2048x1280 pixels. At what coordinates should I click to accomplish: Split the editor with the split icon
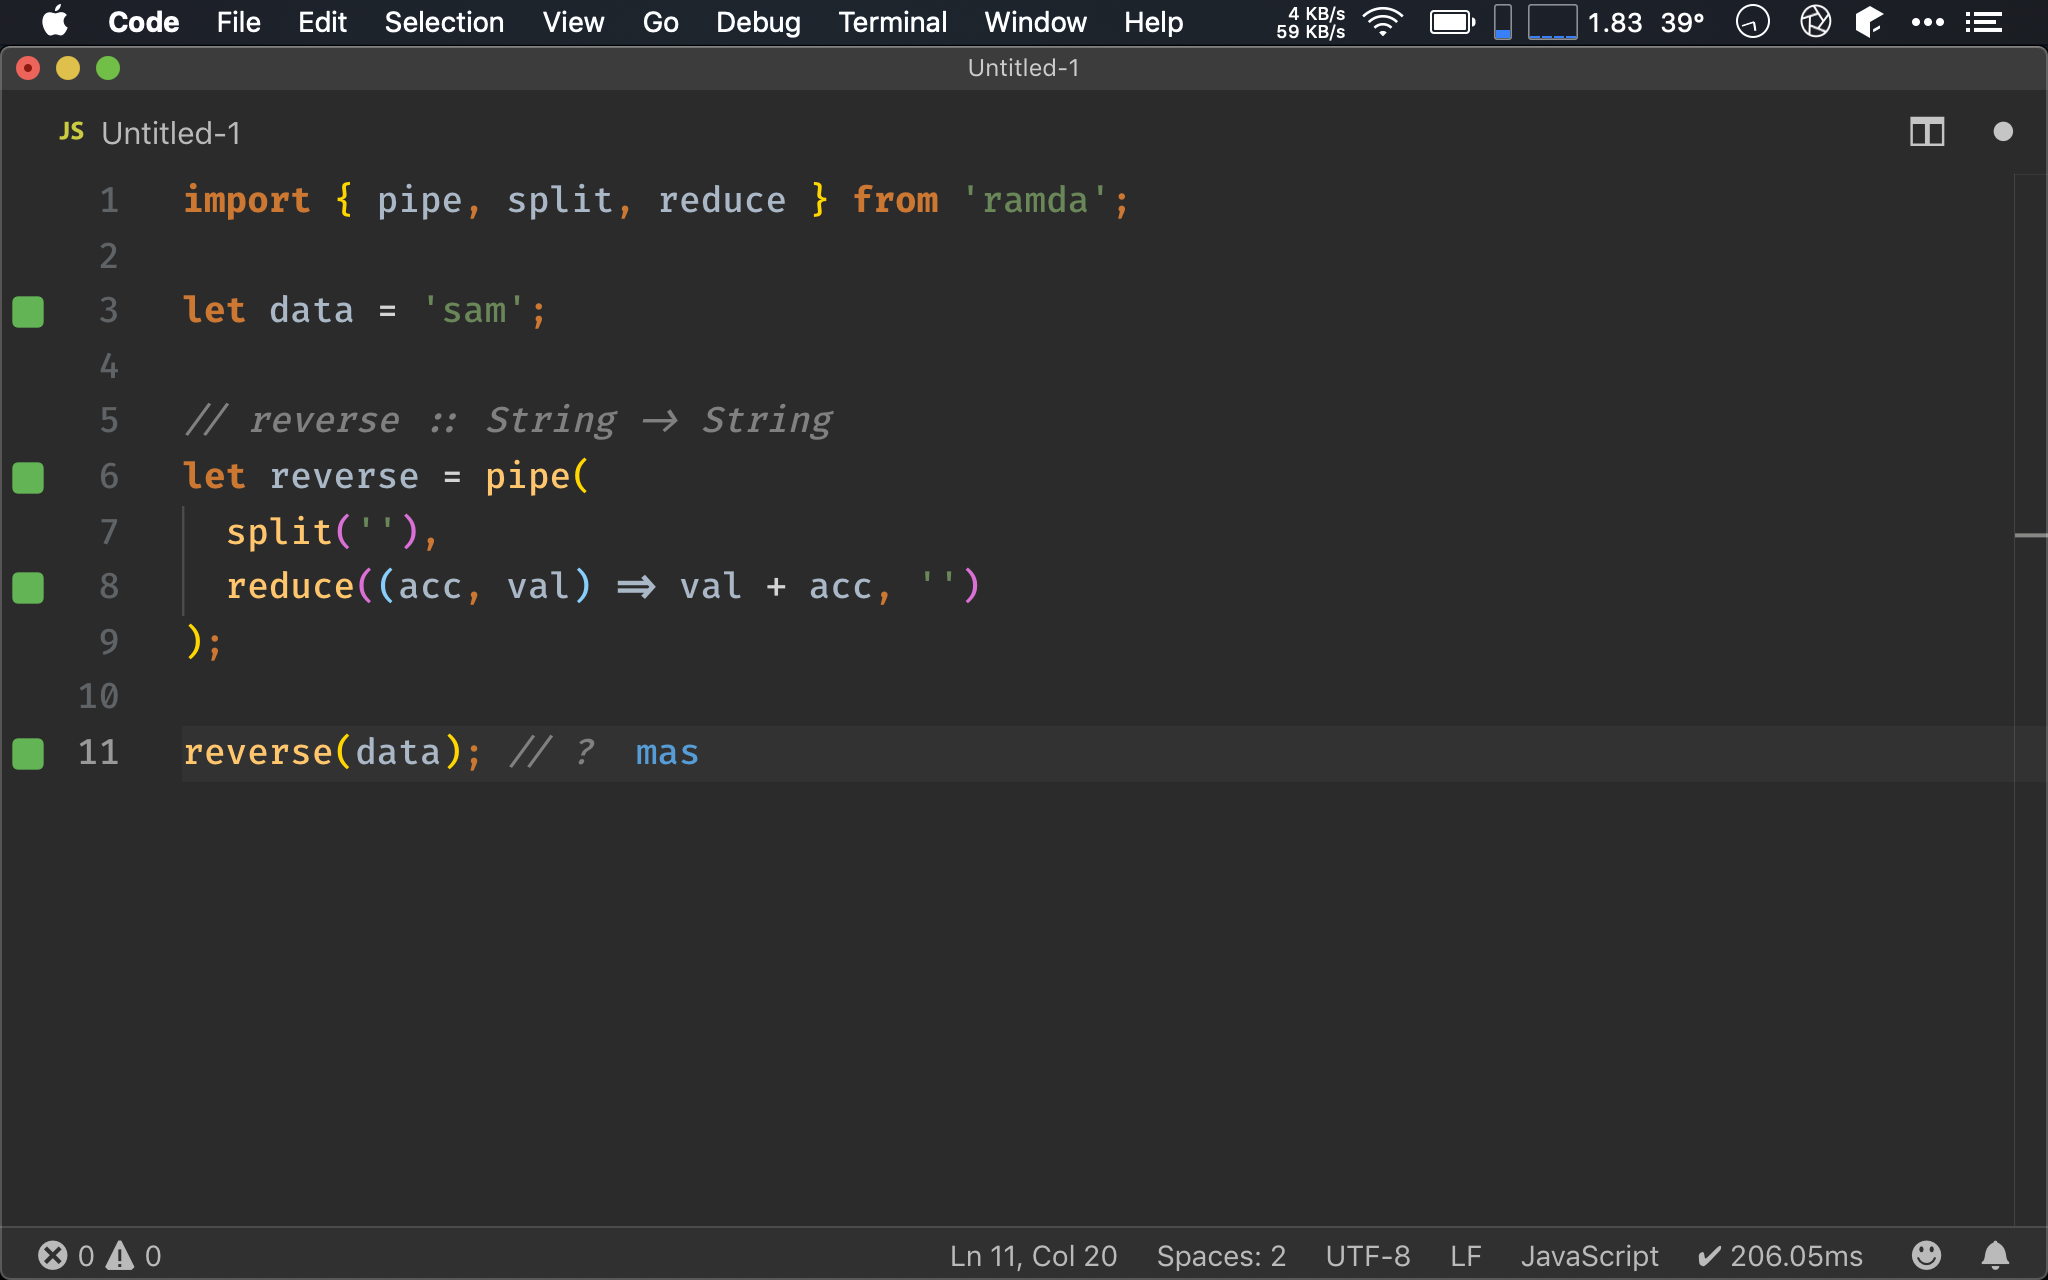(1926, 132)
